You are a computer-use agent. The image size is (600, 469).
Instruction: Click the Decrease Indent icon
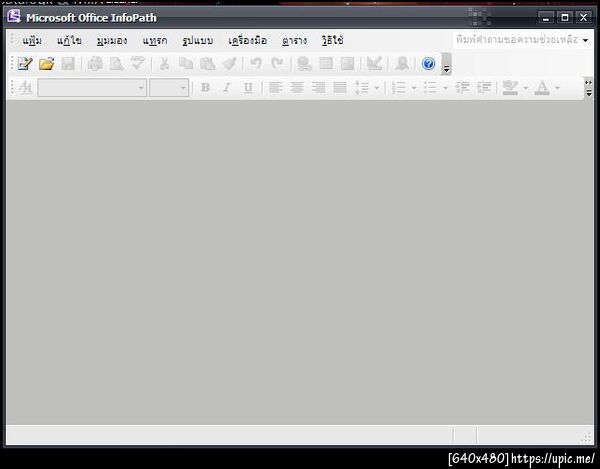click(462, 88)
